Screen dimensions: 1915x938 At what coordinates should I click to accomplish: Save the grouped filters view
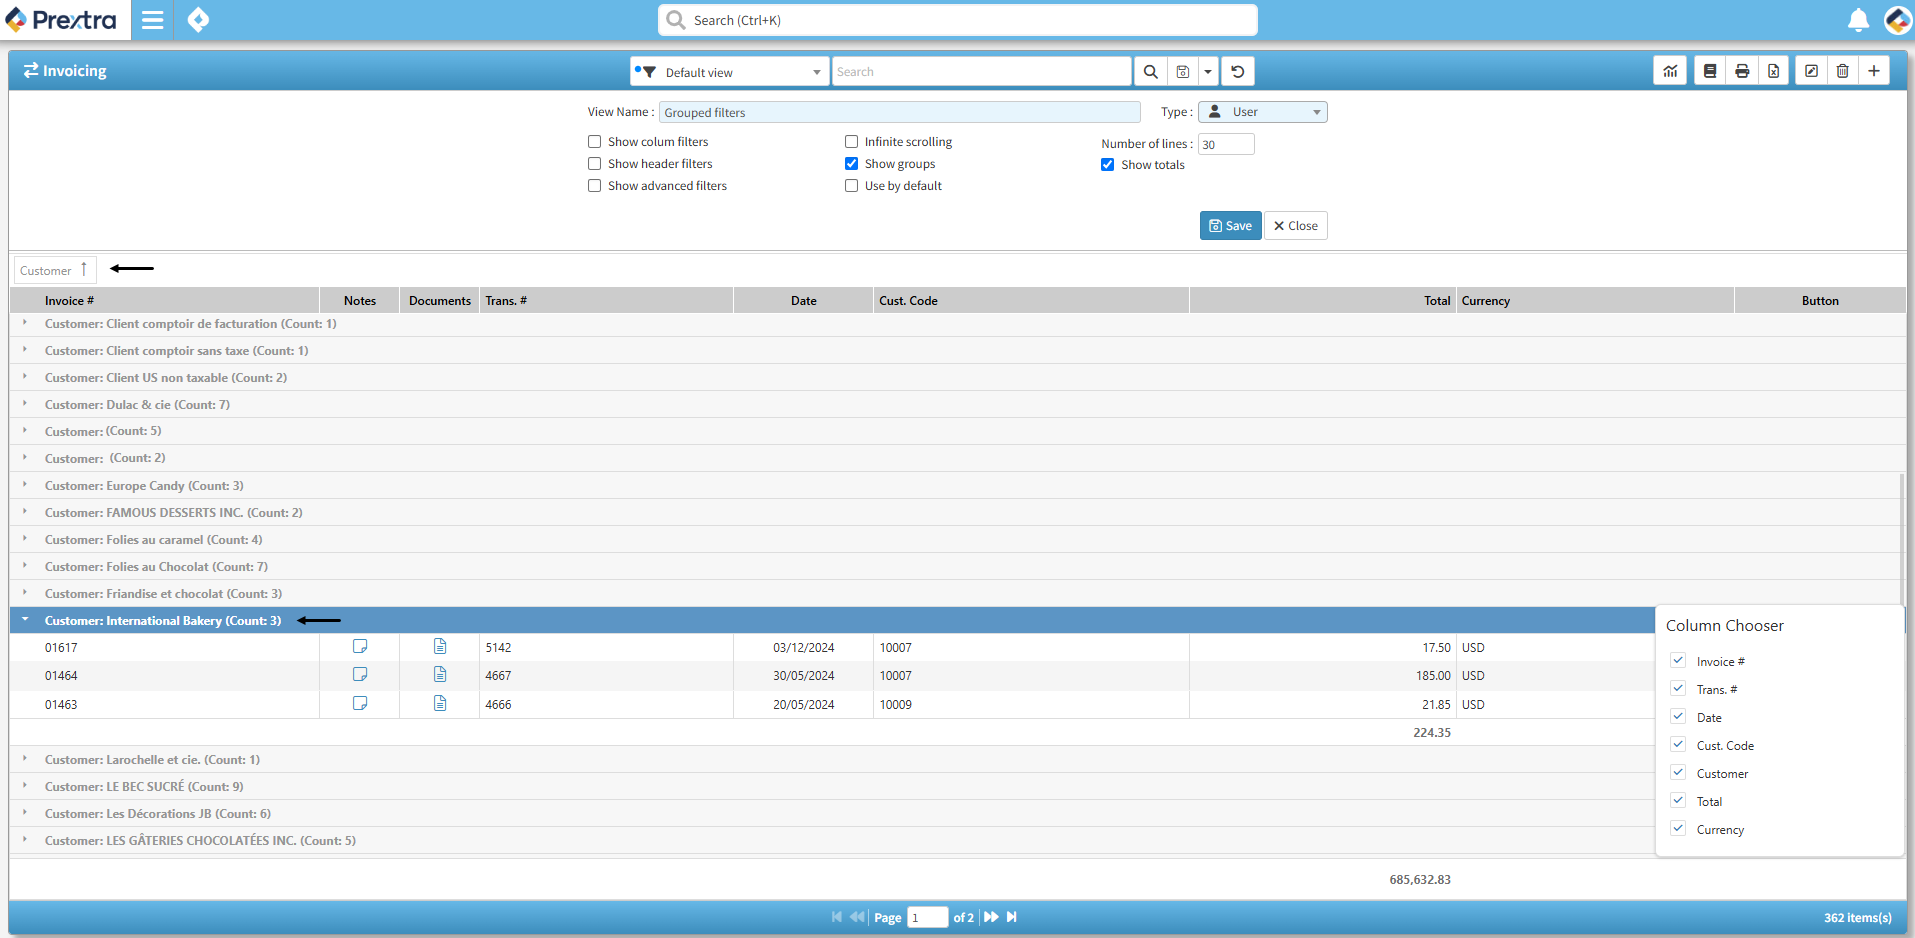point(1230,226)
